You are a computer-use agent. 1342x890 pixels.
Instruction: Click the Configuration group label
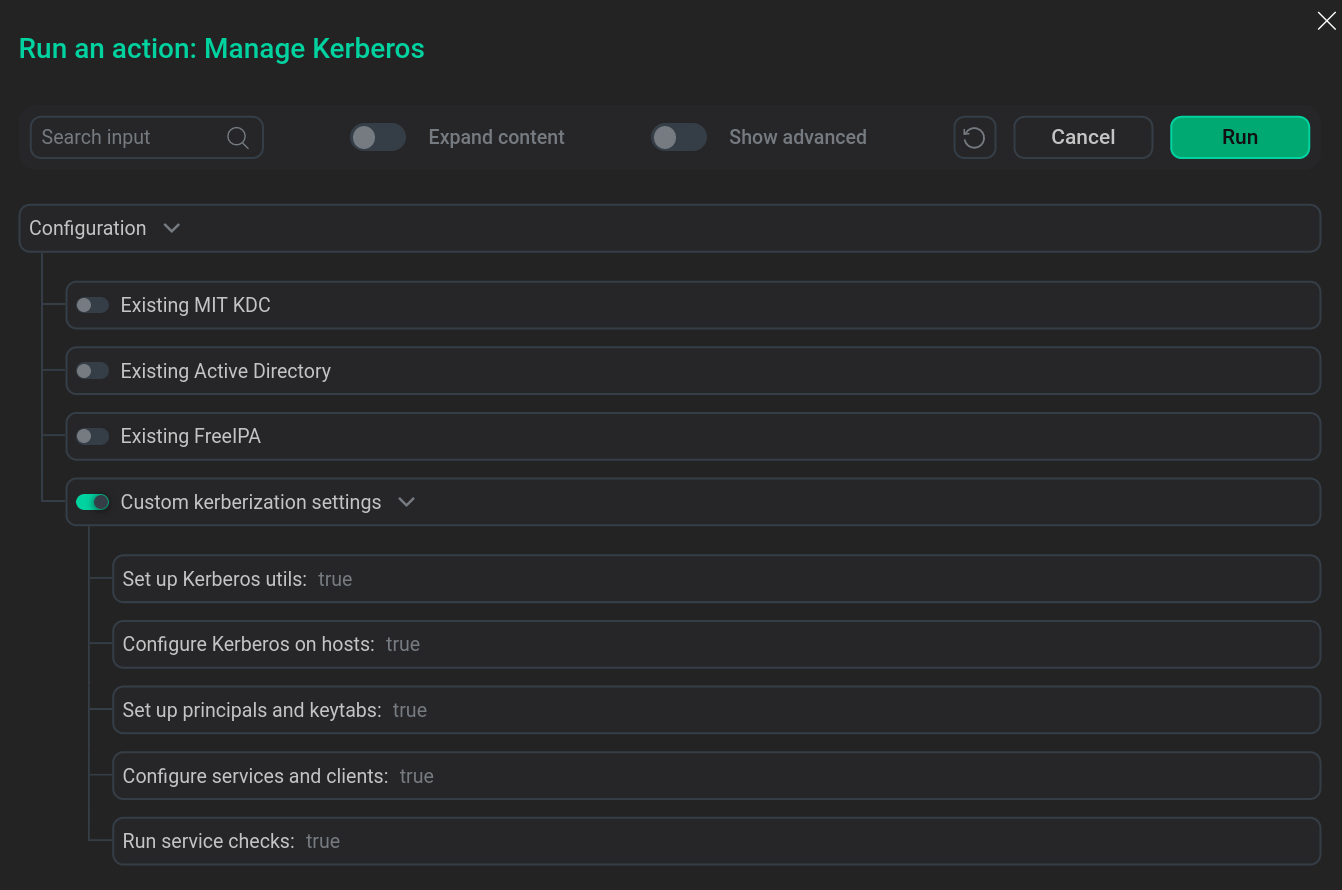pyautogui.click(x=87, y=228)
